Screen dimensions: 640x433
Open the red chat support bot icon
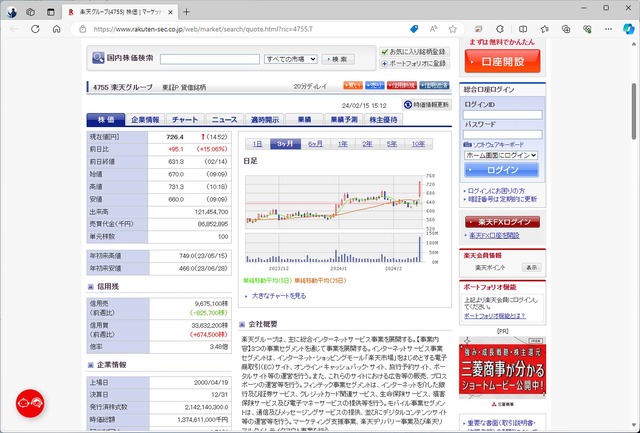[x=30, y=403]
